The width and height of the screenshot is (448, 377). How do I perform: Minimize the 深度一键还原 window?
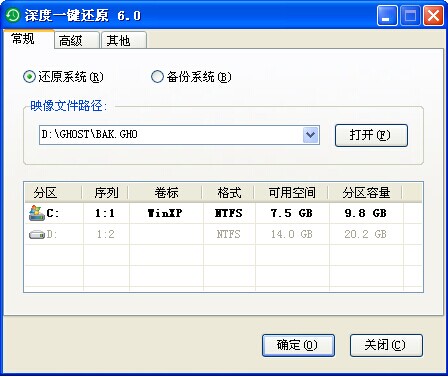click(387, 15)
